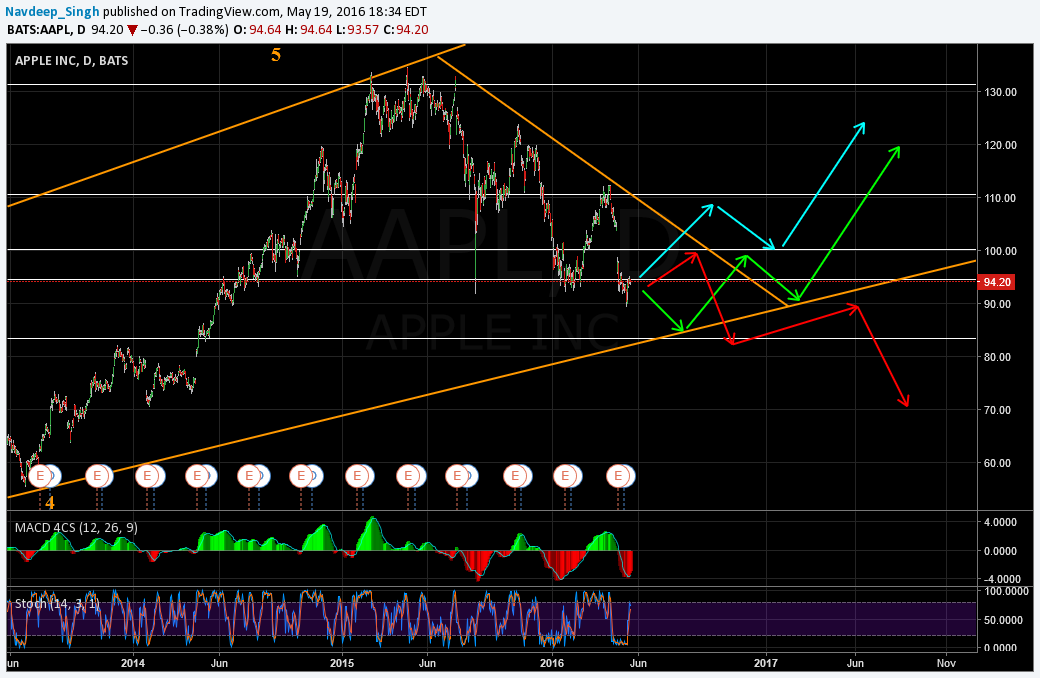This screenshot has width=1040, height=678.
Task: Click the 'APPLE INC, D, BATS' chart title
Action: point(72,60)
